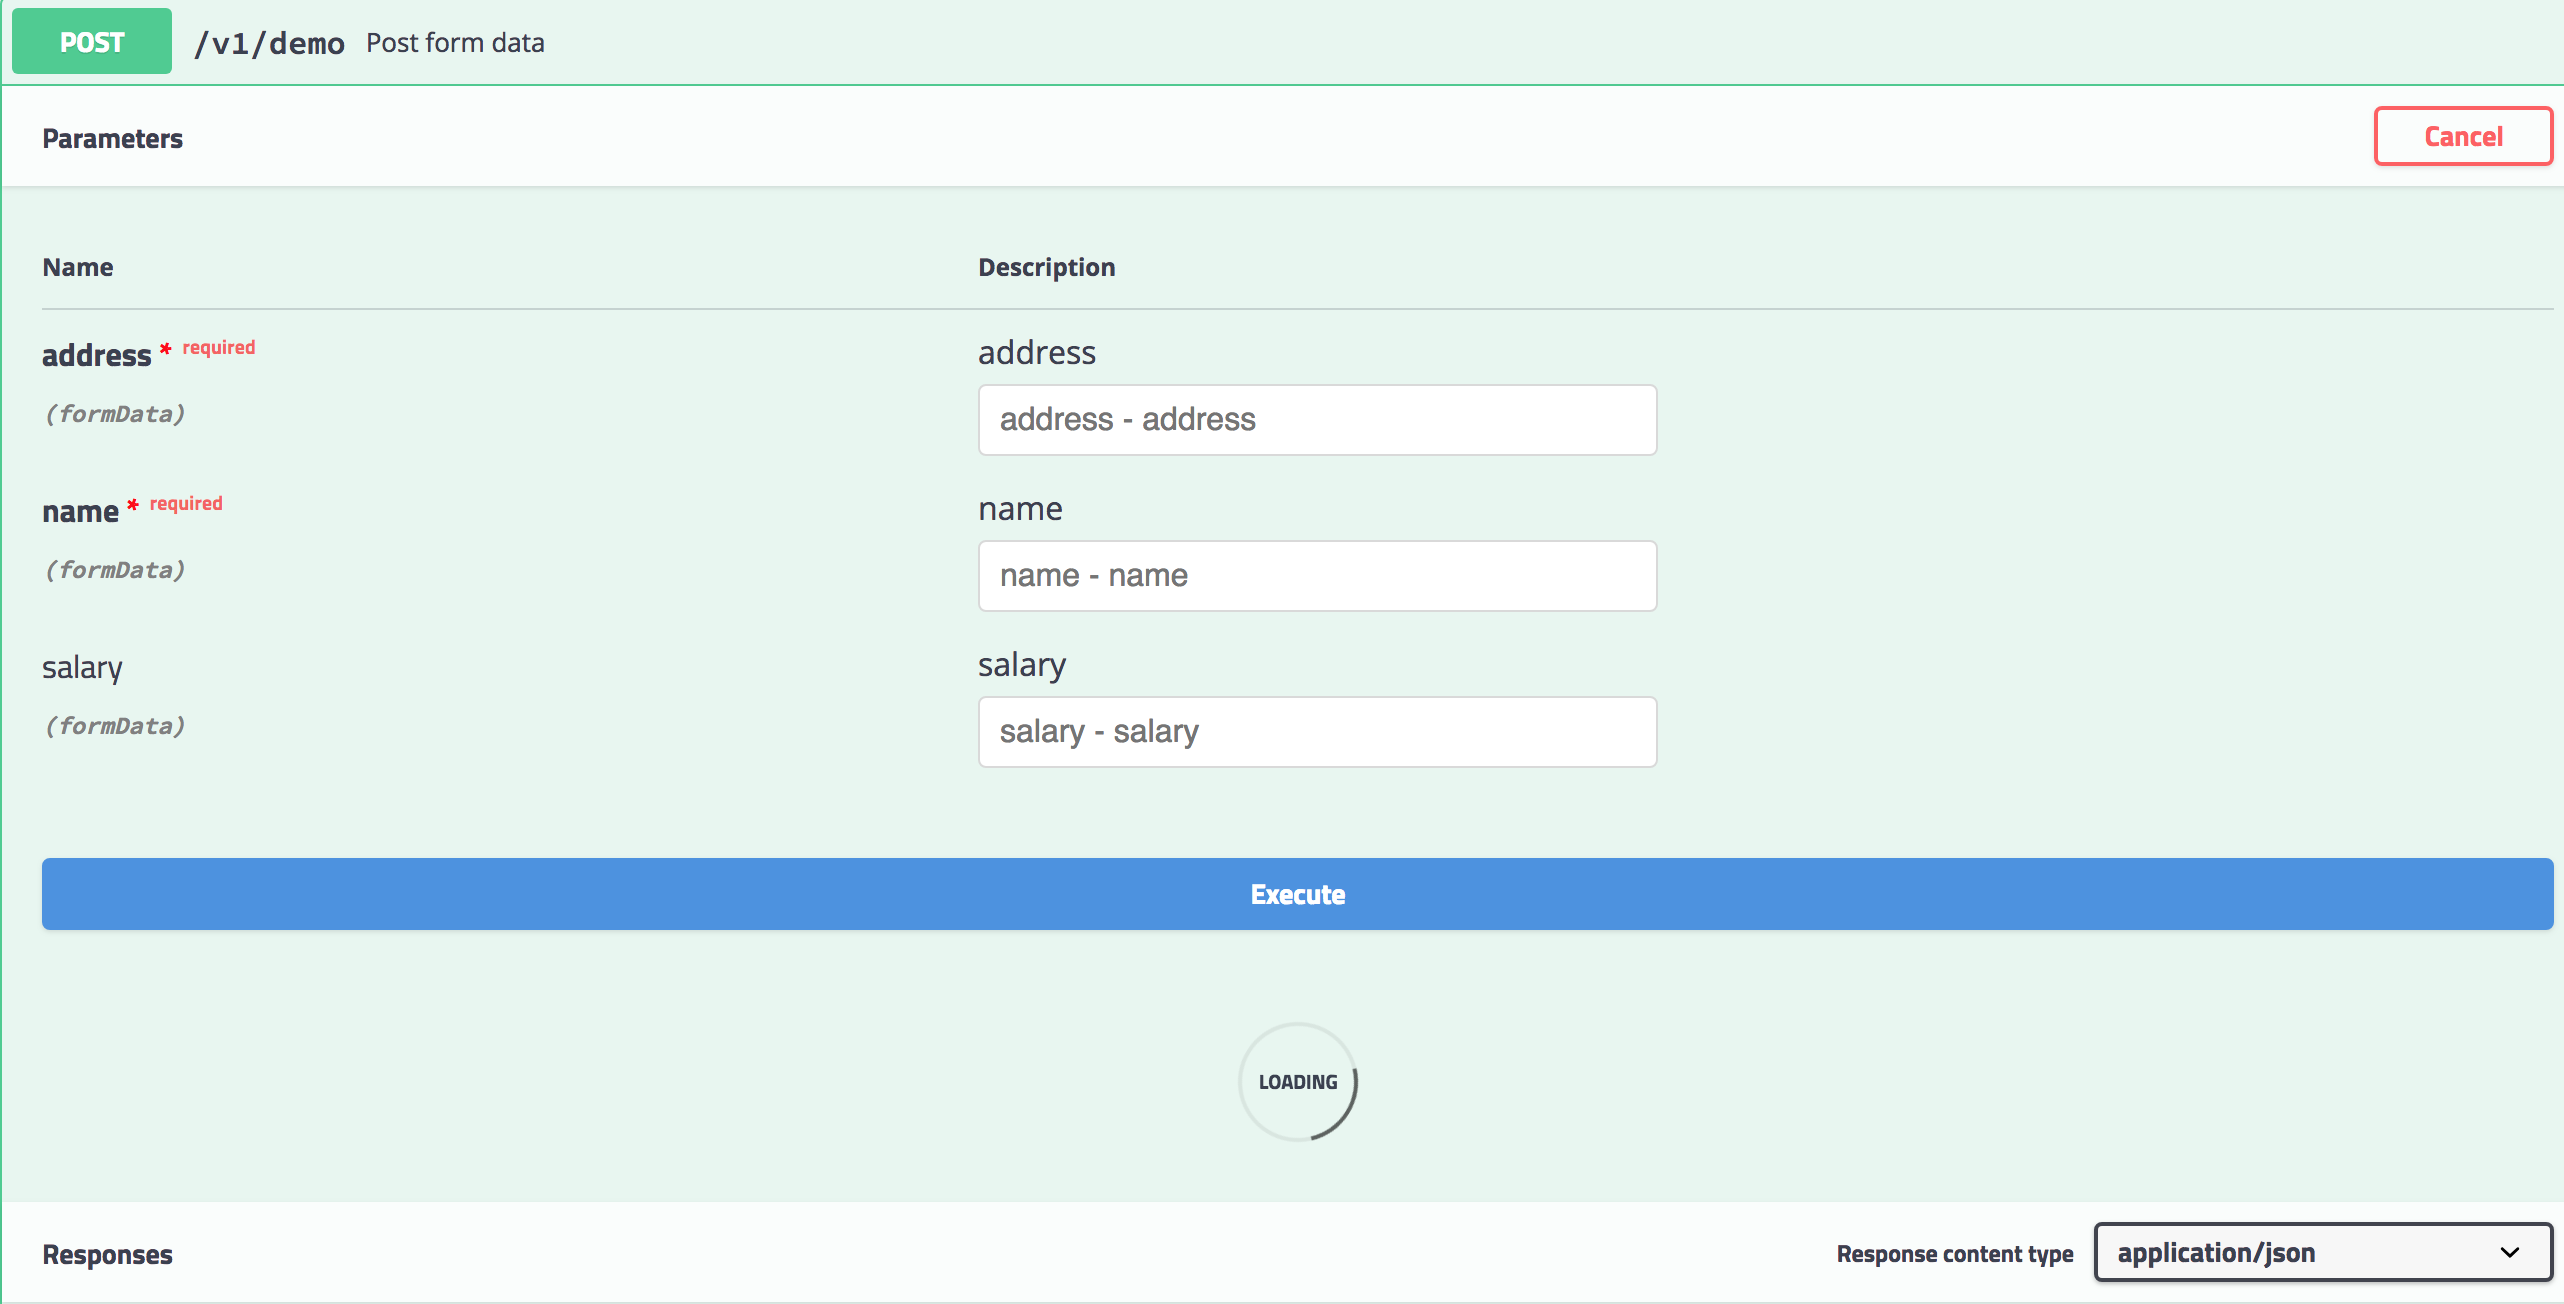Click the address label above its field
The height and width of the screenshot is (1304, 2564).
click(1036, 351)
